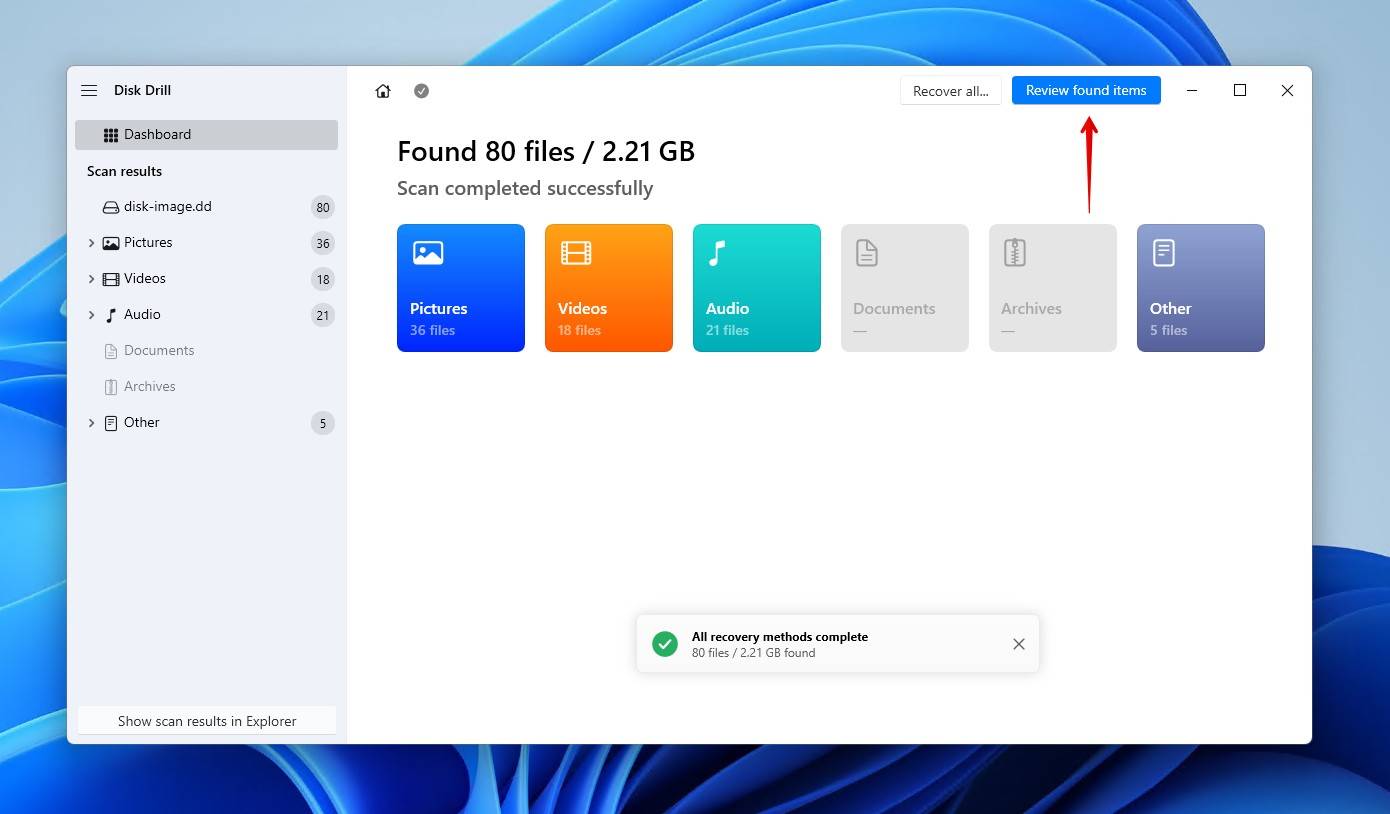Click the Videos film icon in the sidebar
Screen dimensions: 1390x814
click(x=111, y=279)
